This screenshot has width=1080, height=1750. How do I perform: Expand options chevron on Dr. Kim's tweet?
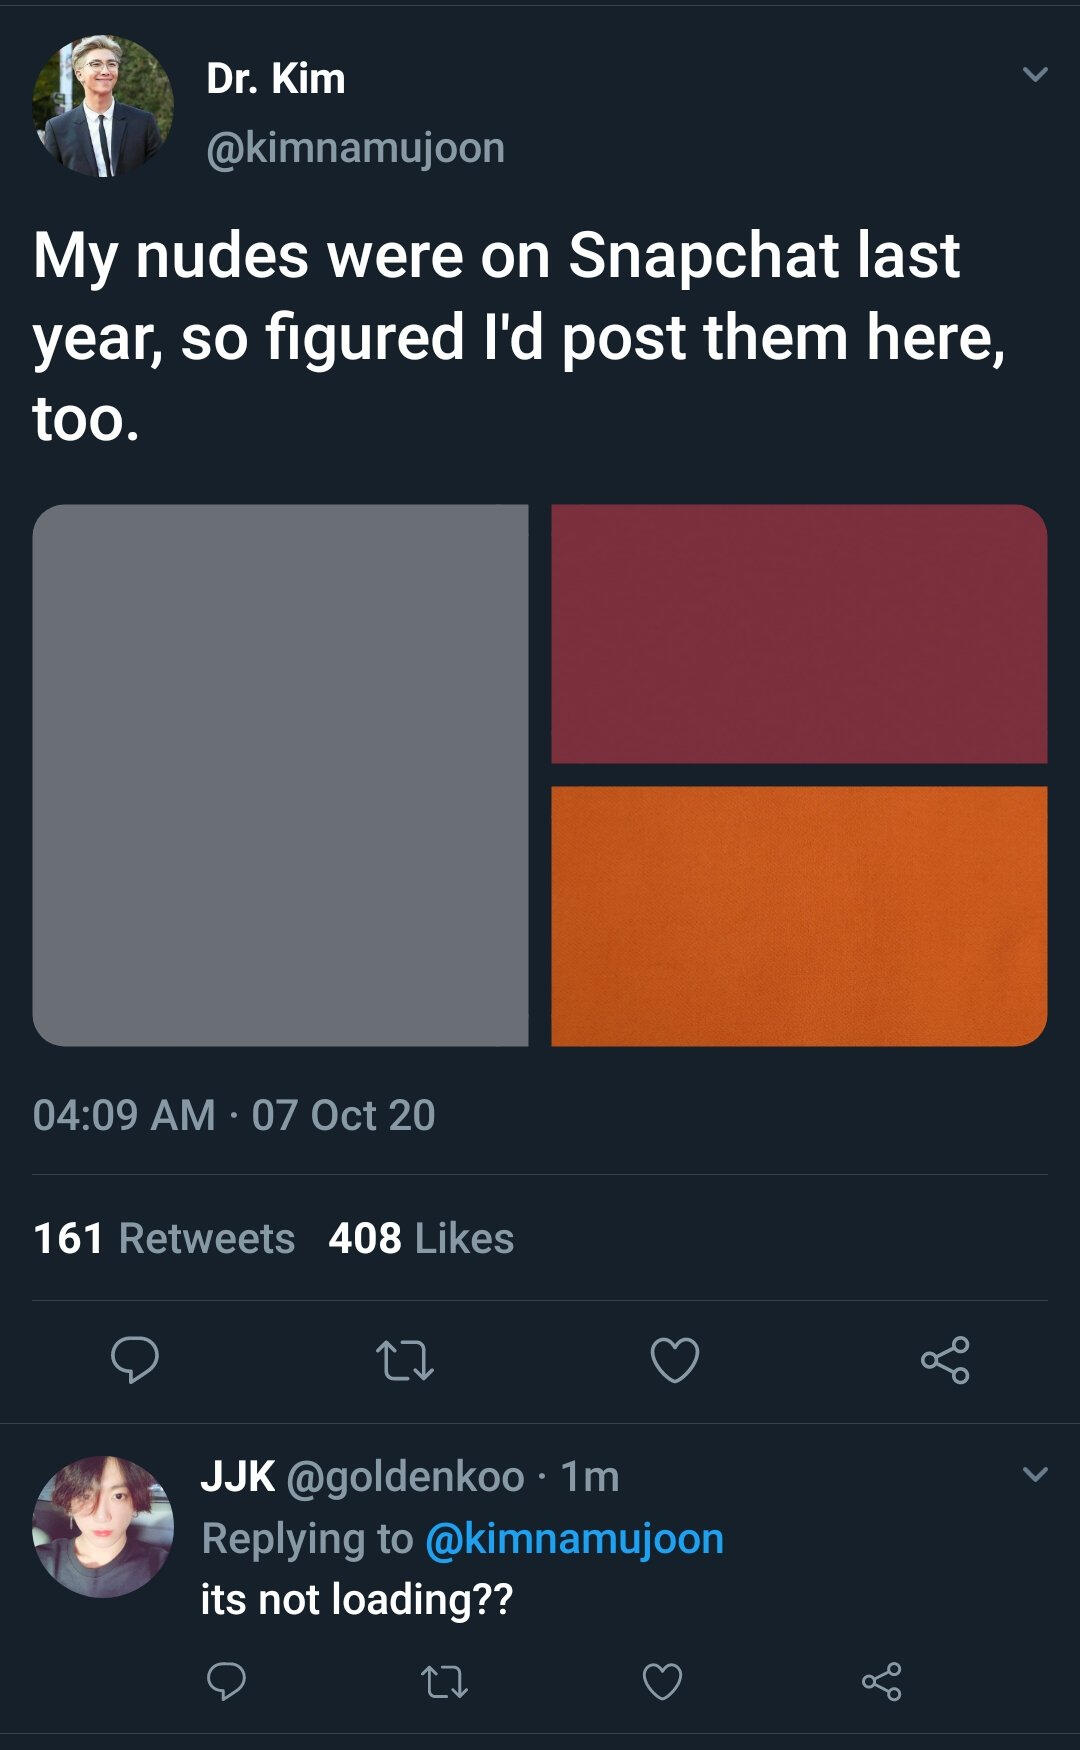(x=1035, y=75)
